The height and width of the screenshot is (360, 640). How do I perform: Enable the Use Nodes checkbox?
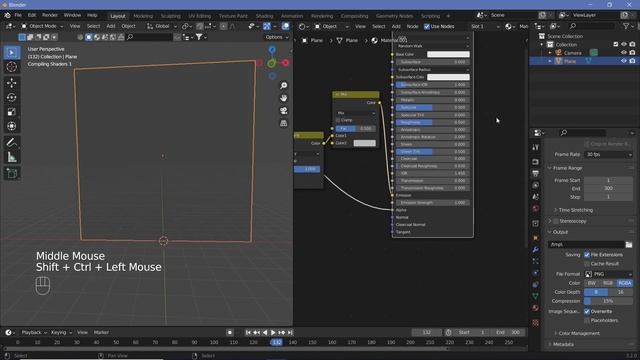point(427,27)
